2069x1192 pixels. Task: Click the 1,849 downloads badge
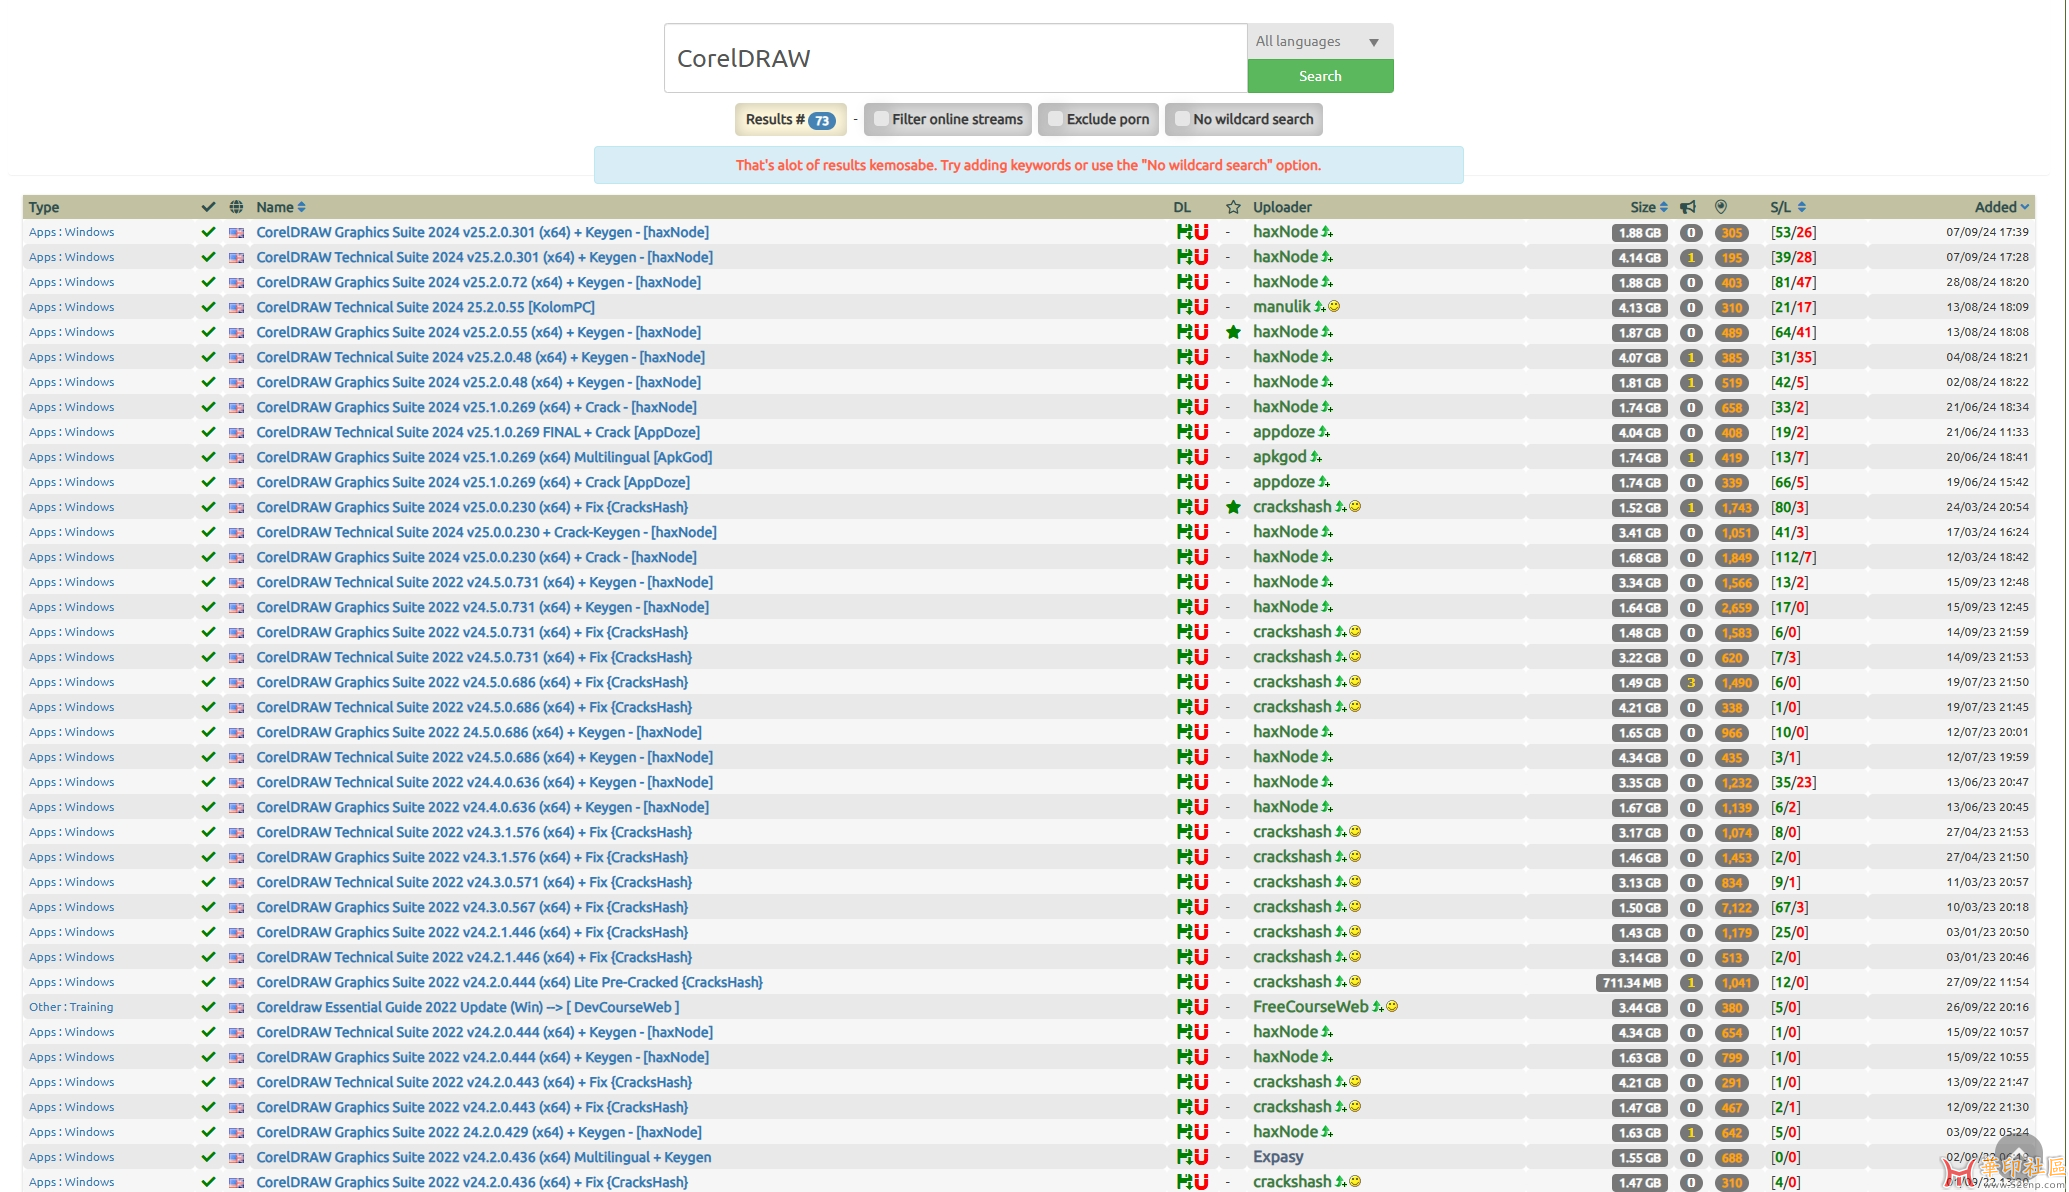click(1736, 558)
